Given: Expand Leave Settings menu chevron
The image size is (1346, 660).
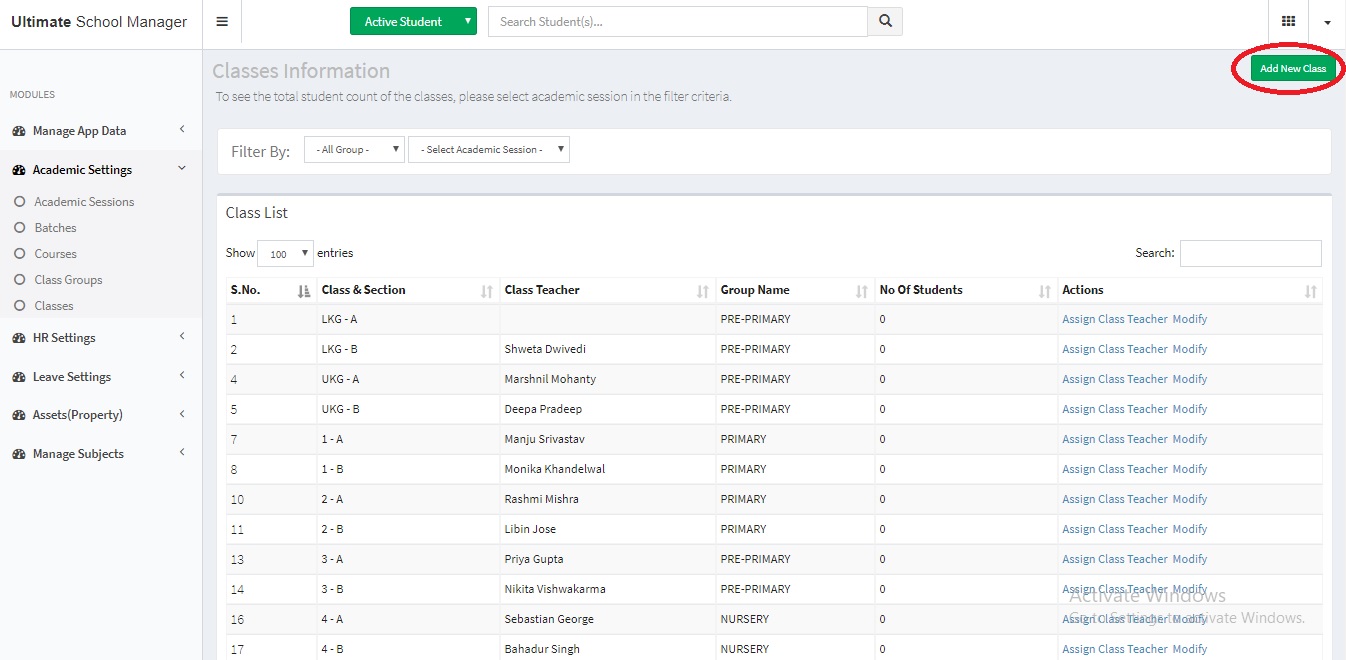Looking at the screenshot, I should pos(182,375).
